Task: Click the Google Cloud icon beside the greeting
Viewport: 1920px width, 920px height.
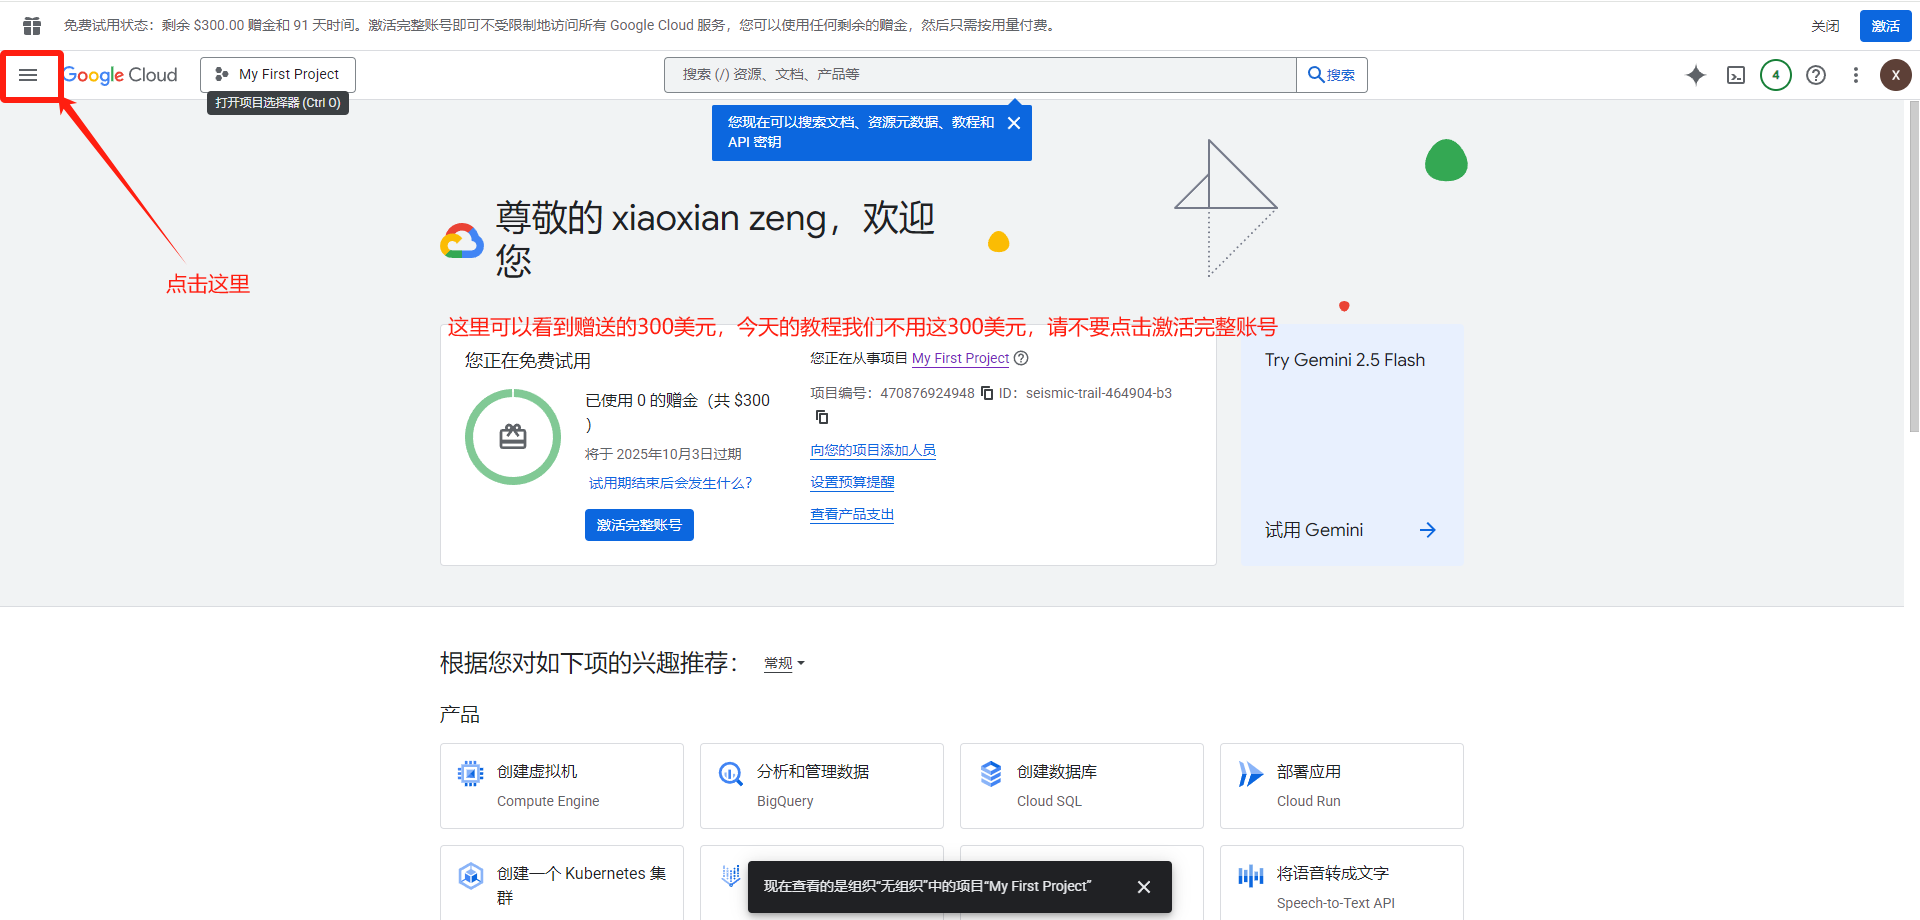Action: pos(462,241)
